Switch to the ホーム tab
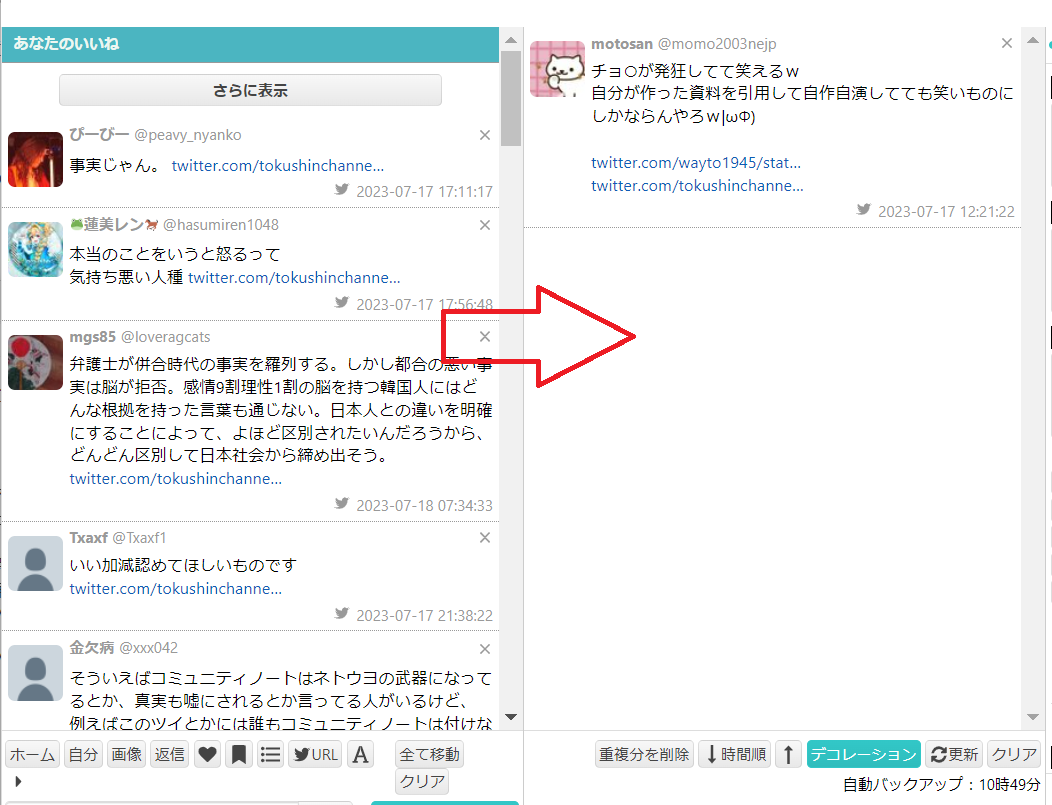1052x805 pixels. click(x=32, y=754)
